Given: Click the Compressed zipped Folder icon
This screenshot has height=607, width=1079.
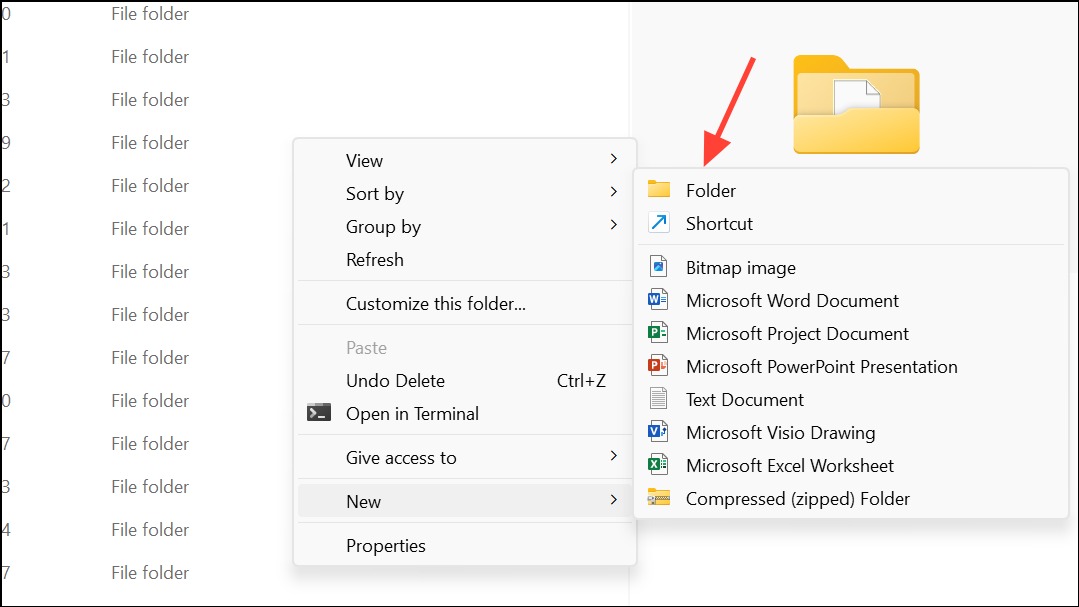Looking at the screenshot, I should point(658,498).
